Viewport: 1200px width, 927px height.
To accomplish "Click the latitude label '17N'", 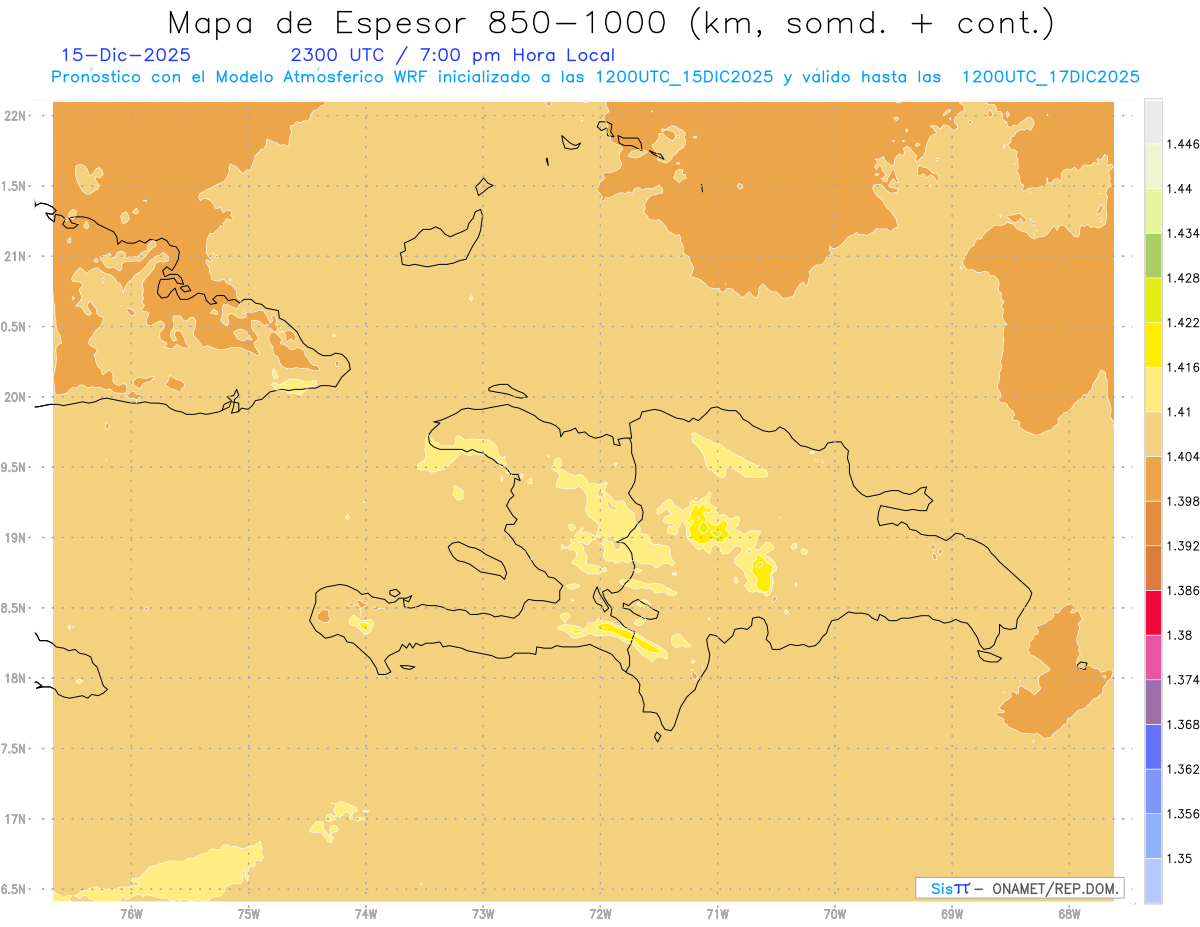I will pos(16,819).
